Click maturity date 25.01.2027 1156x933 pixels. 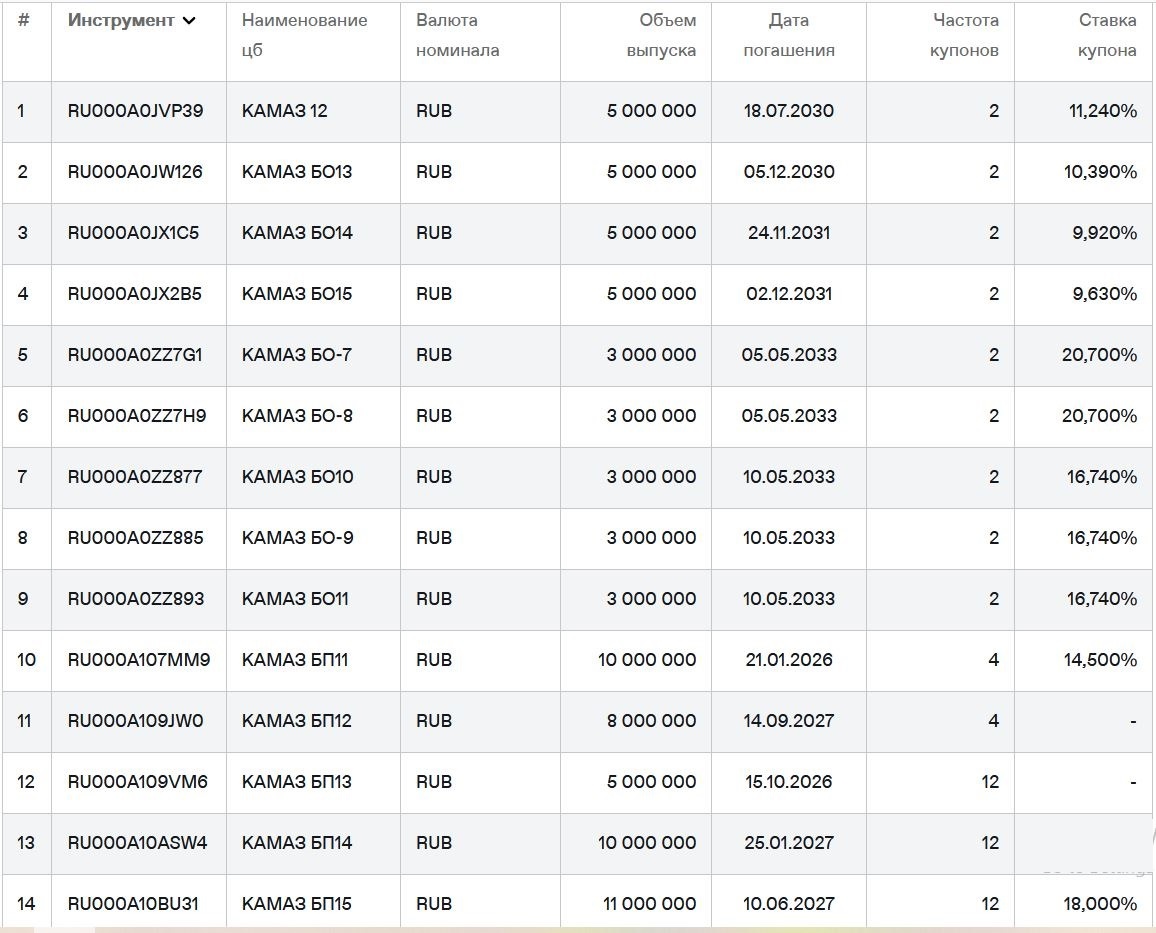[x=789, y=844]
